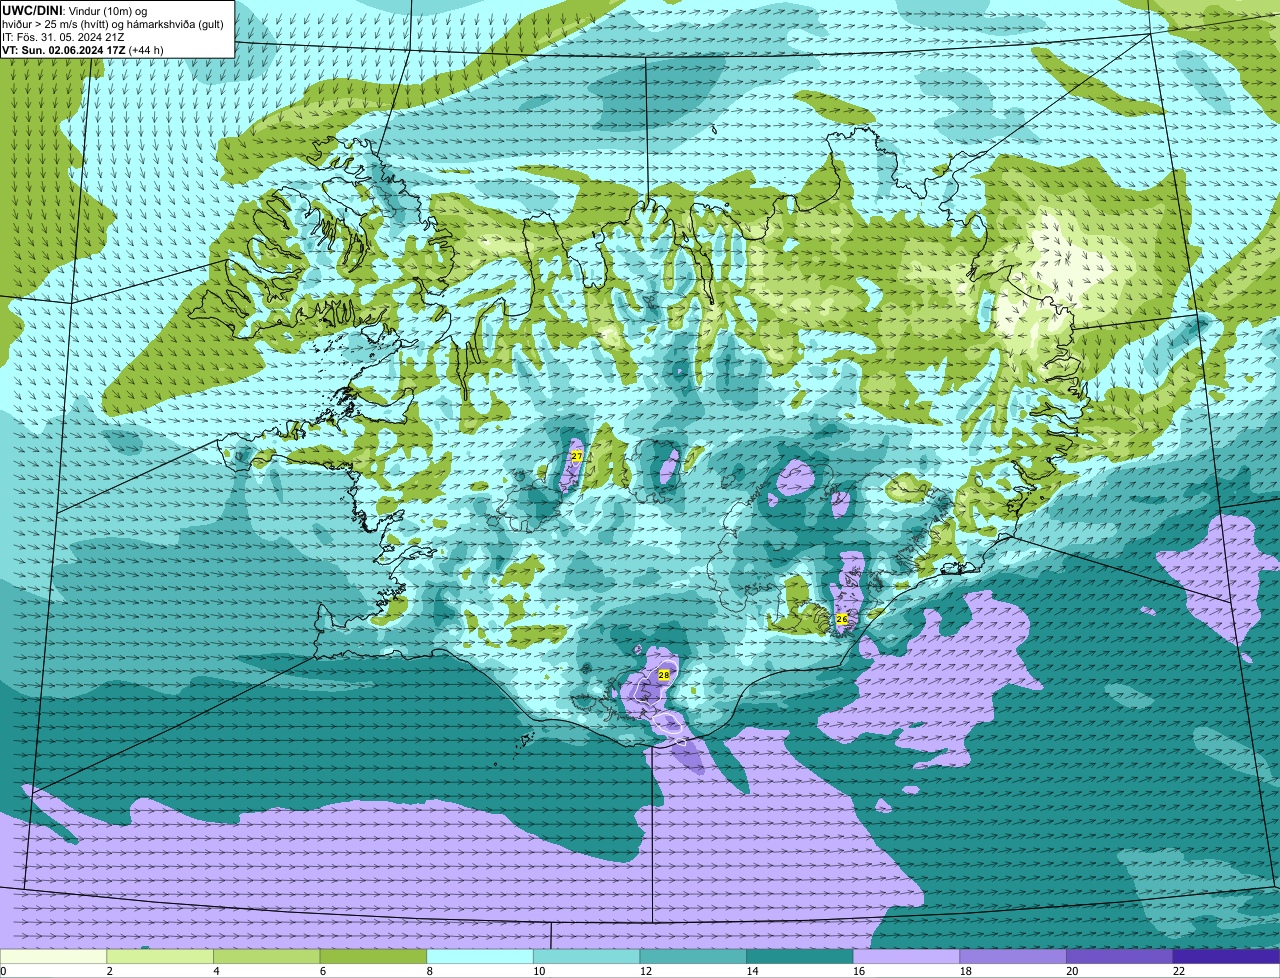
Task: Click the scale label '16' under the color bar
Action: (x=859, y=971)
